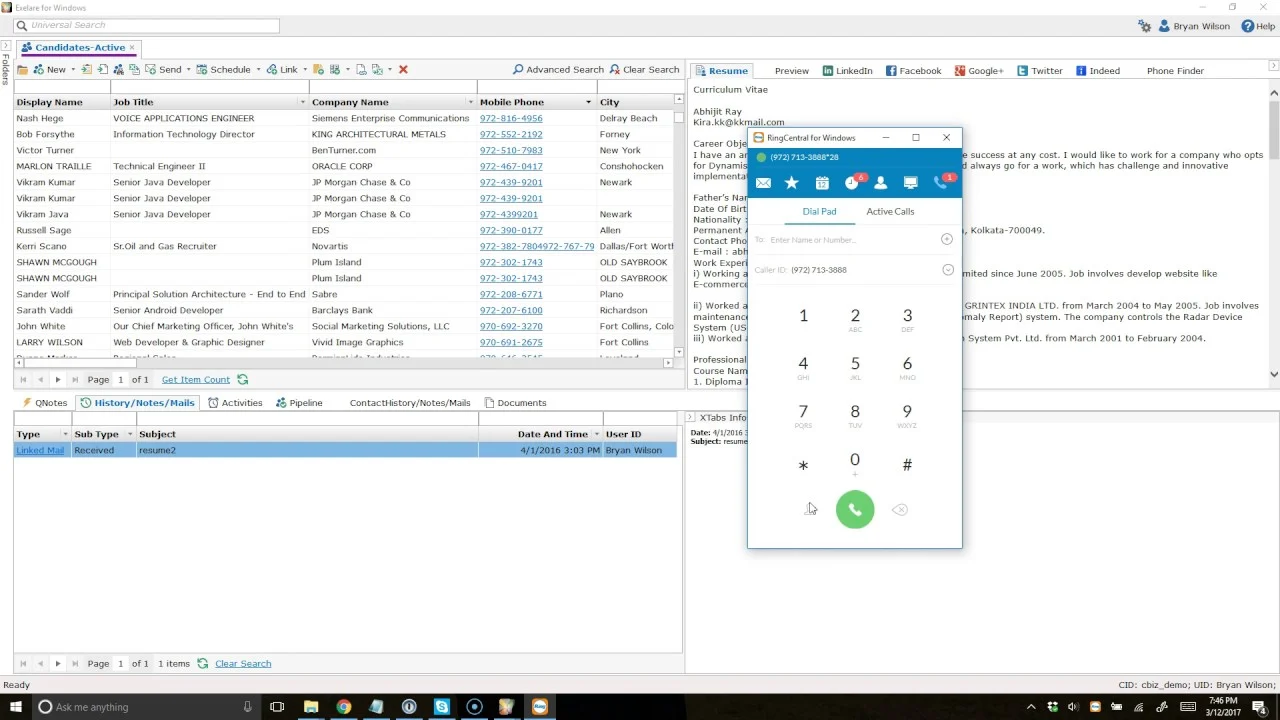
Task: Open the QNotes tab
Action: 45,403
